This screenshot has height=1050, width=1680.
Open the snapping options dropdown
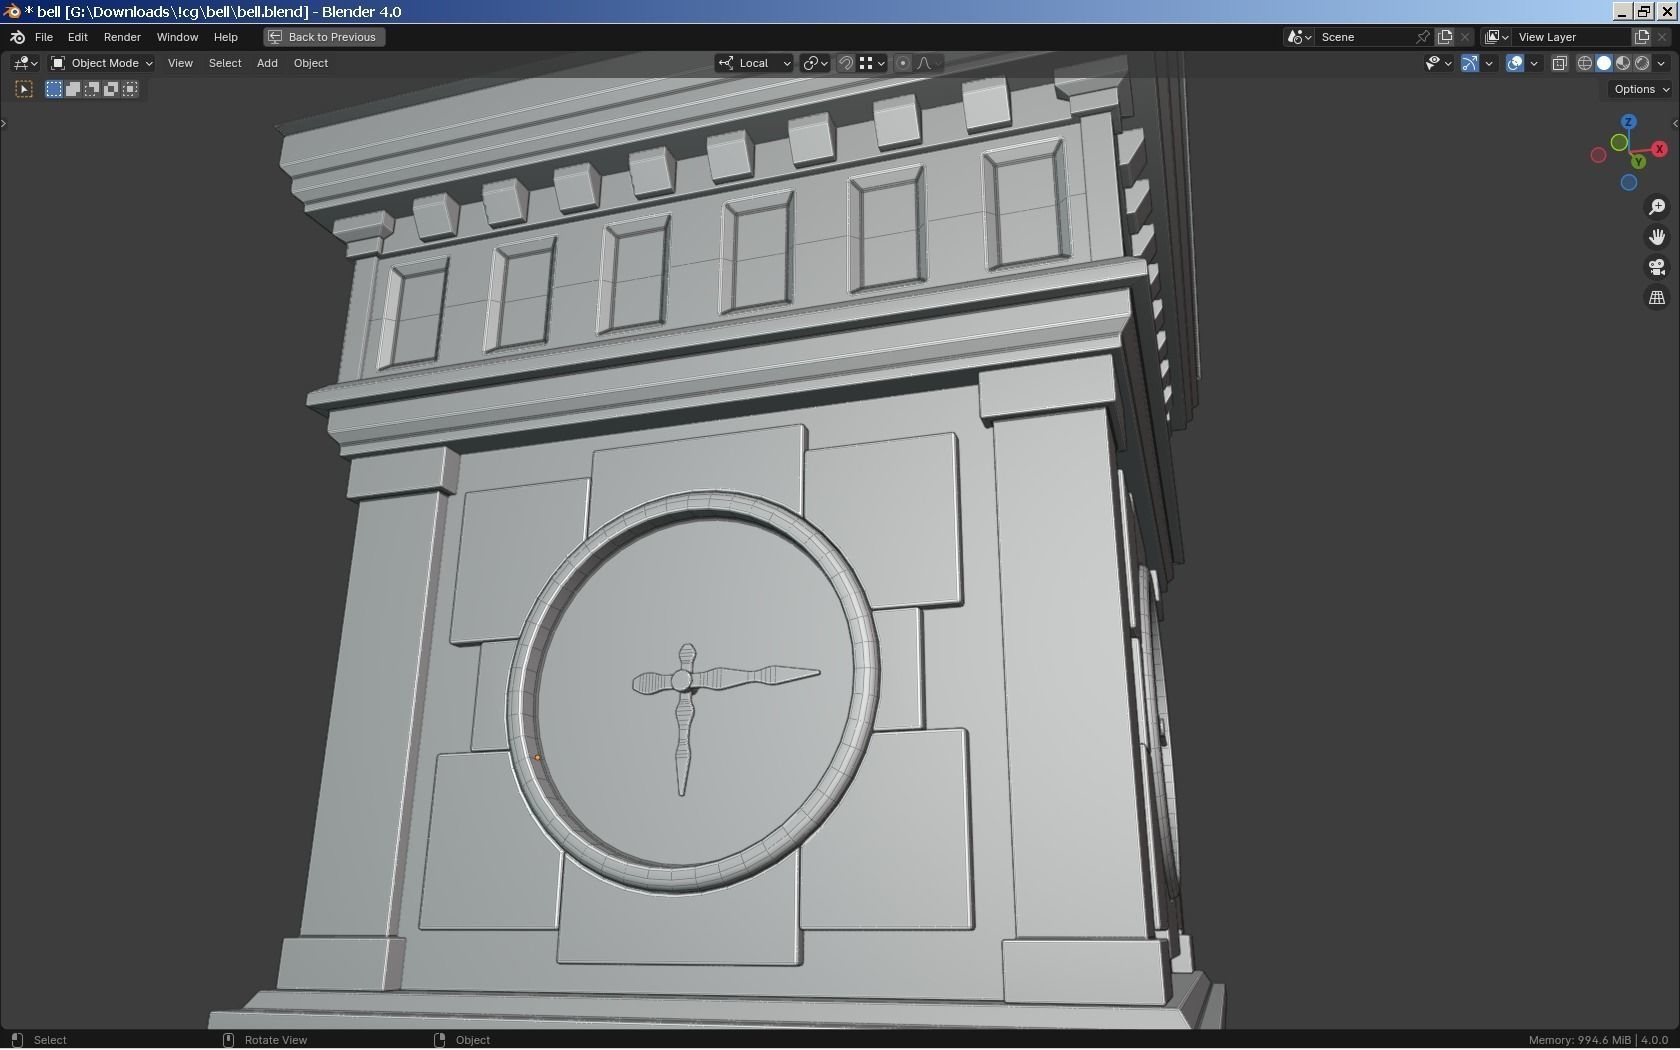pos(872,63)
